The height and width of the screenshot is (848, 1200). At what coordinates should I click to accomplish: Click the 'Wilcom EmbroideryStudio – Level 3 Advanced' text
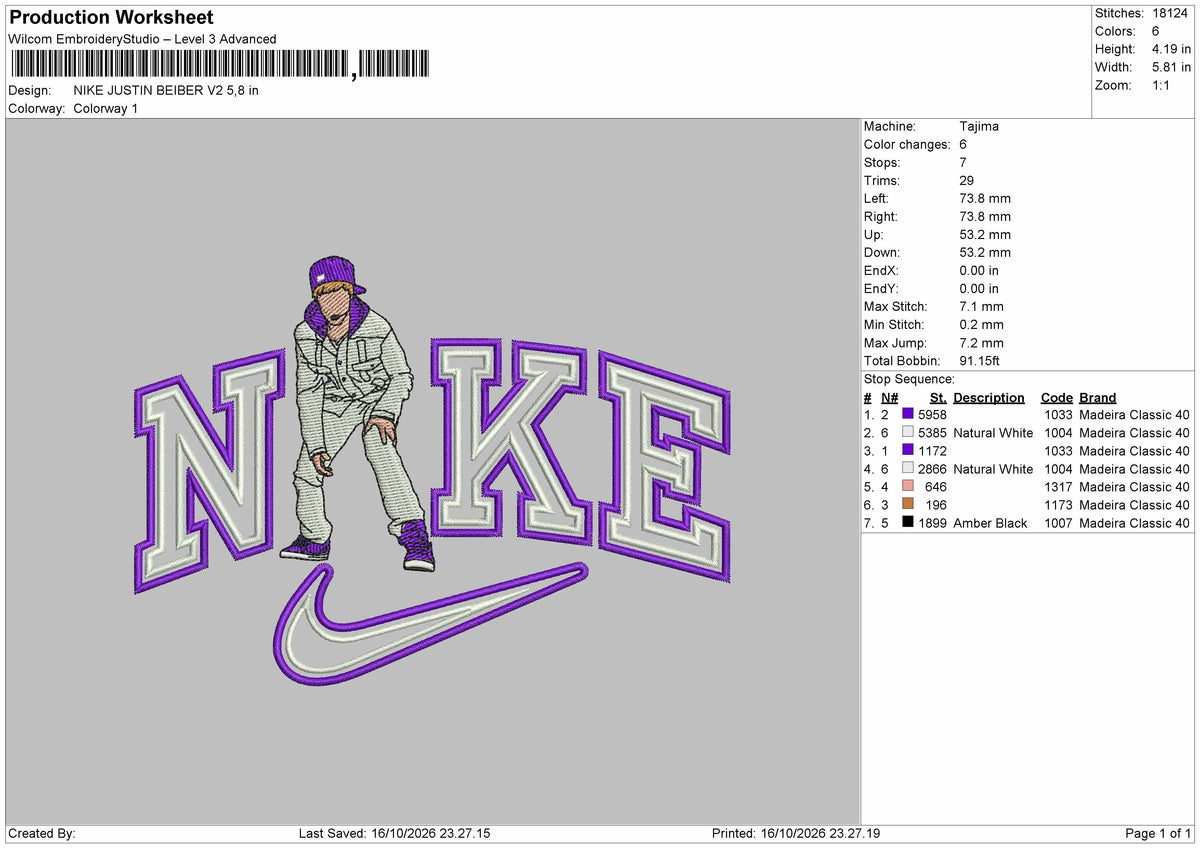(x=142, y=39)
